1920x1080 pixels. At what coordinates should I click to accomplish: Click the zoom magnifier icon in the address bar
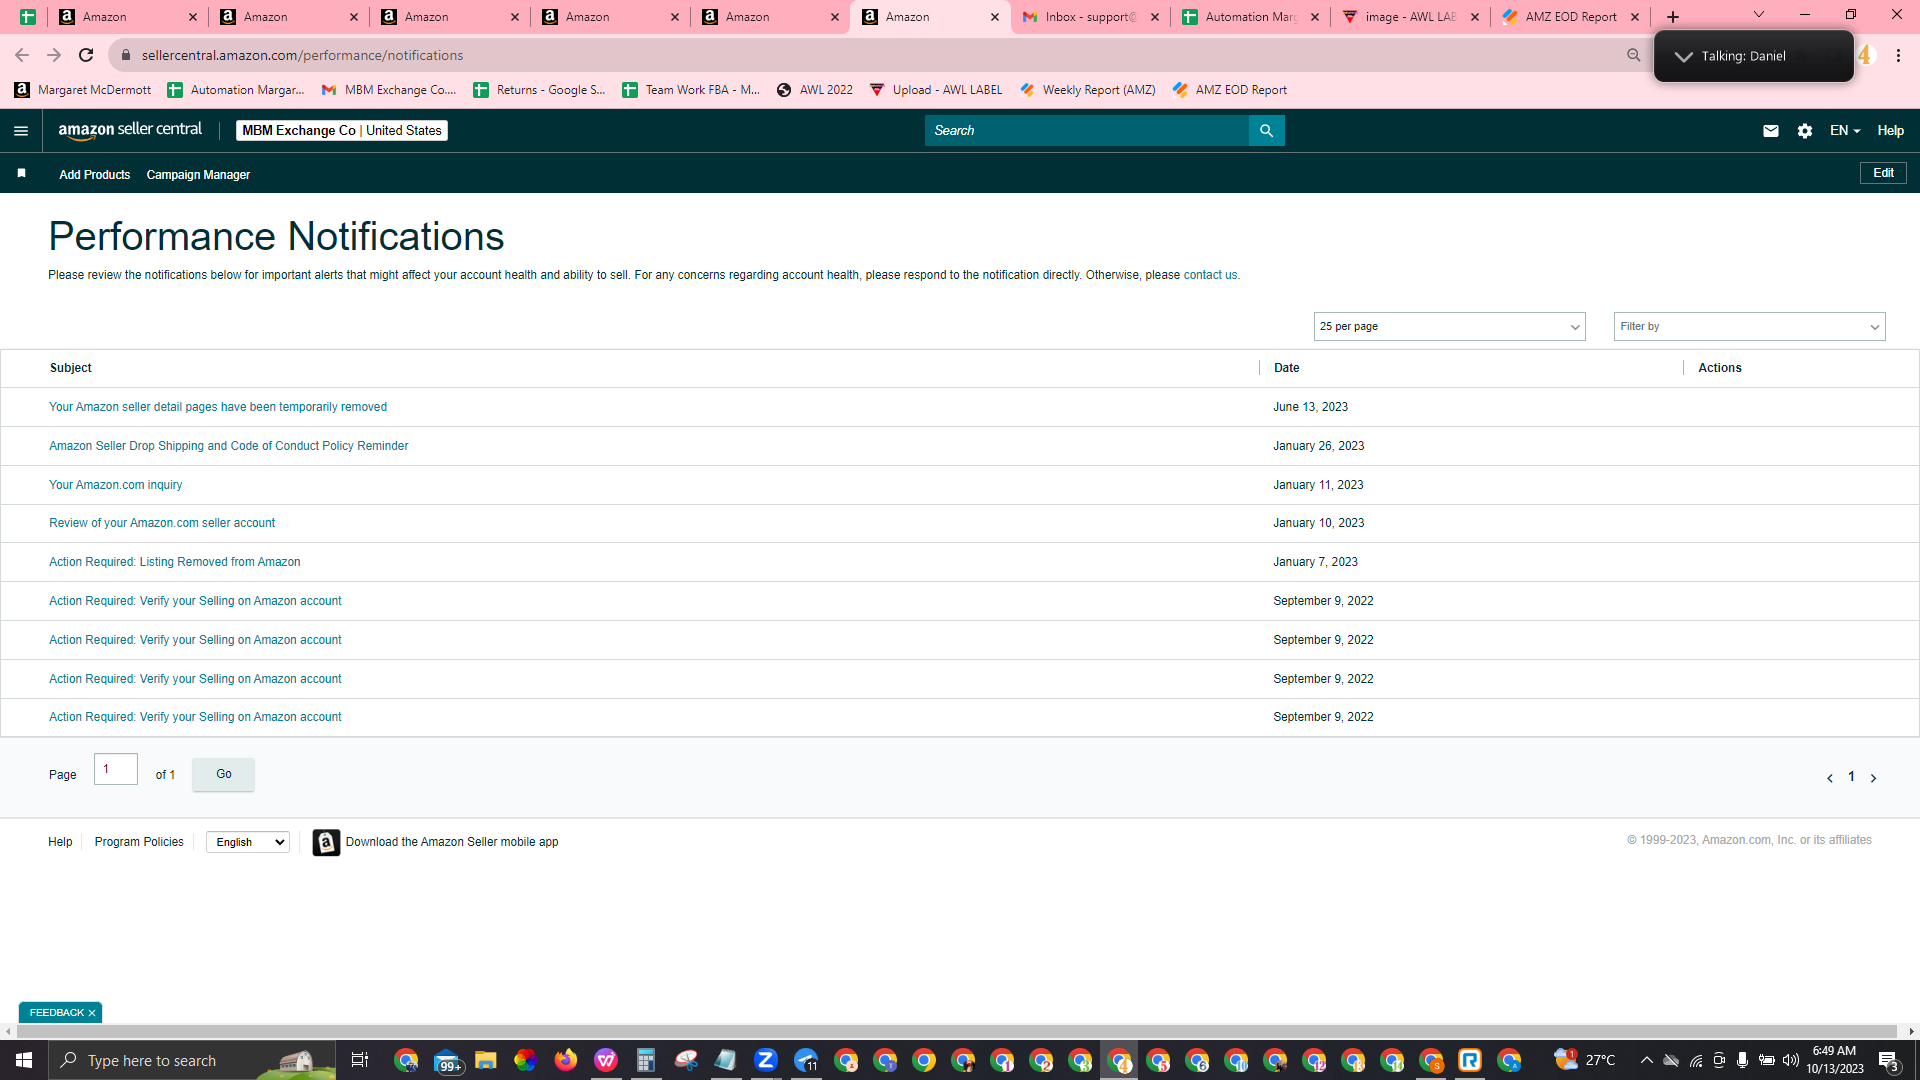coord(1633,55)
